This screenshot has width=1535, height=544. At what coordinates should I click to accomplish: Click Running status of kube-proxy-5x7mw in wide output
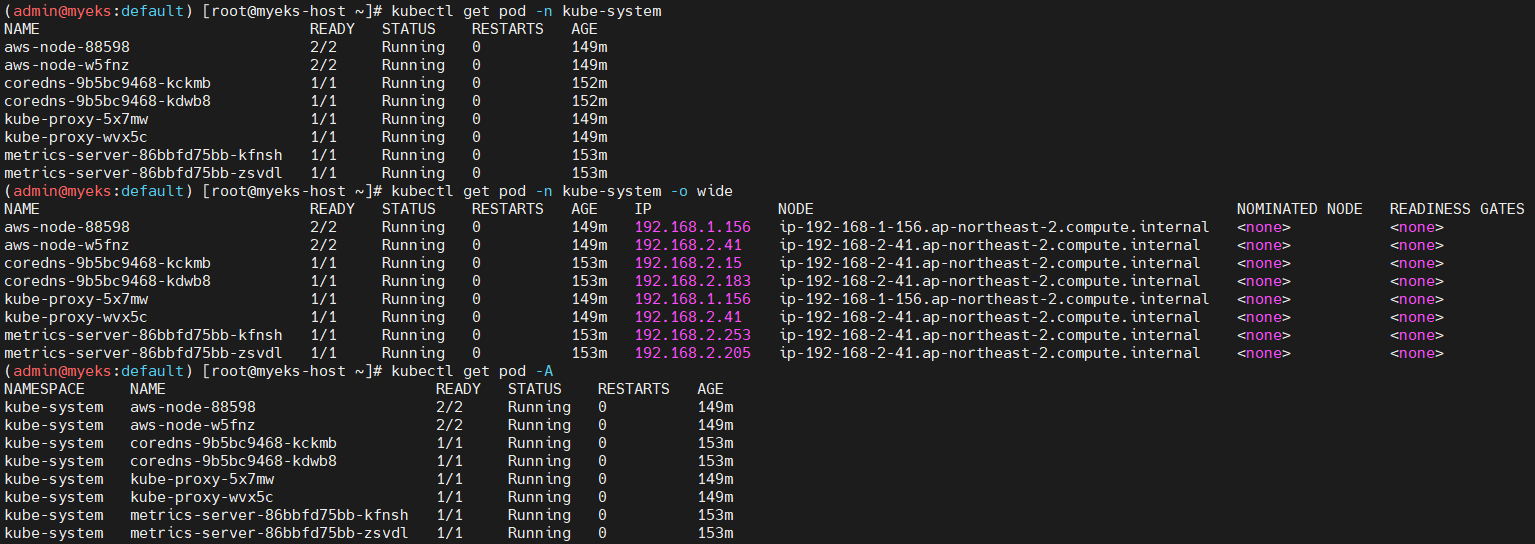413,299
